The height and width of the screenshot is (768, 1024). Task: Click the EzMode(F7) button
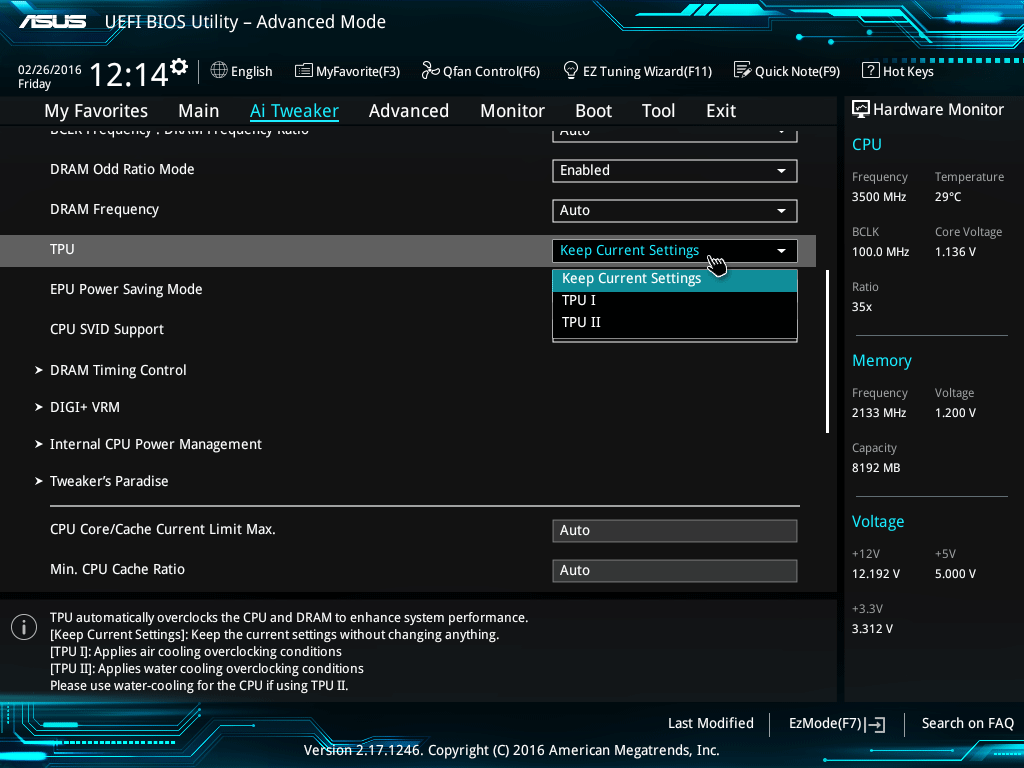point(836,723)
